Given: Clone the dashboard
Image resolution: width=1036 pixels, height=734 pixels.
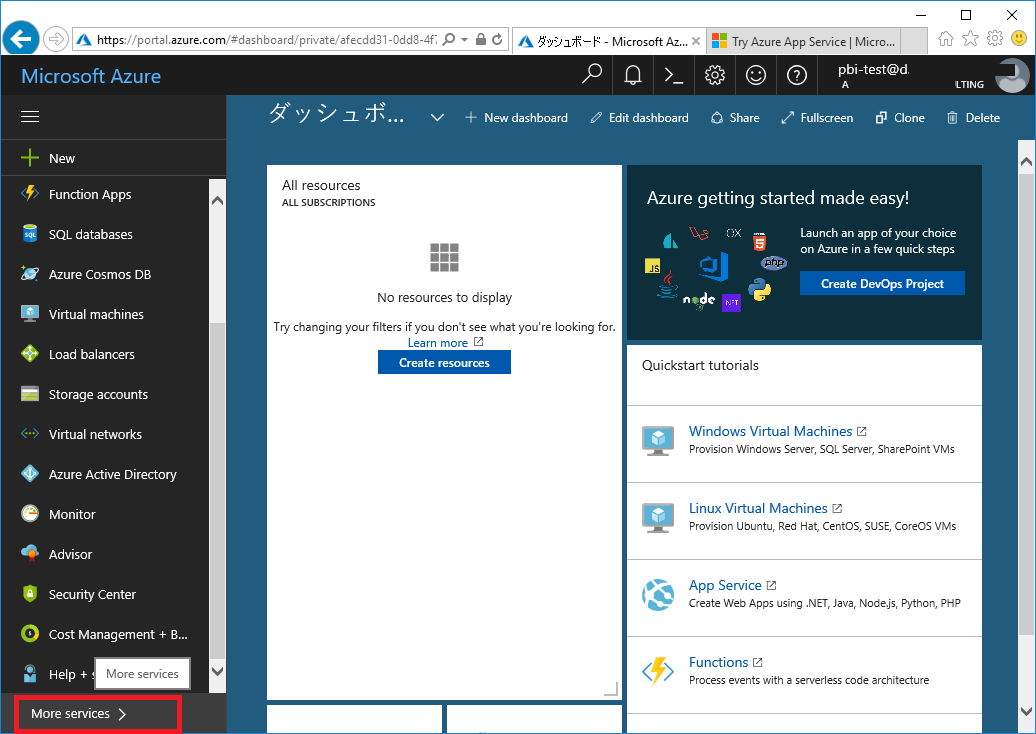Looking at the screenshot, I should click(x=900, y=118).
